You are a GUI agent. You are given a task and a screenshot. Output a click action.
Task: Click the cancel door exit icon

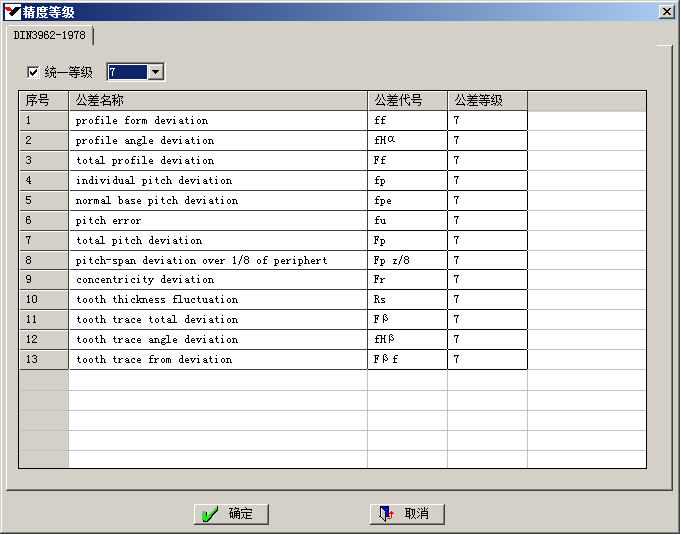click(x=386, y=514)
